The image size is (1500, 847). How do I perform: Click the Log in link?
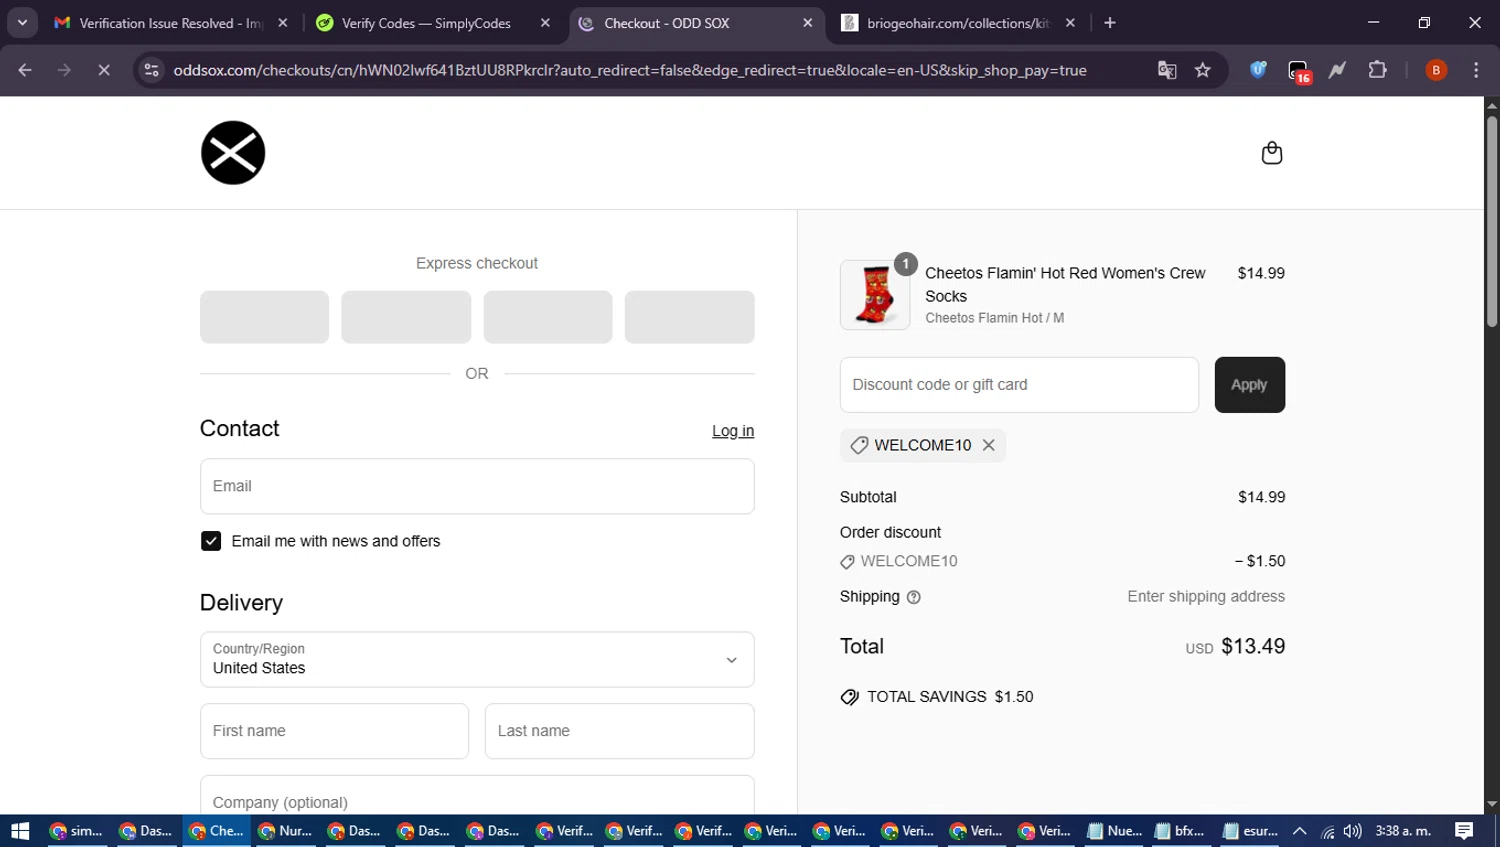pos(733,431)
